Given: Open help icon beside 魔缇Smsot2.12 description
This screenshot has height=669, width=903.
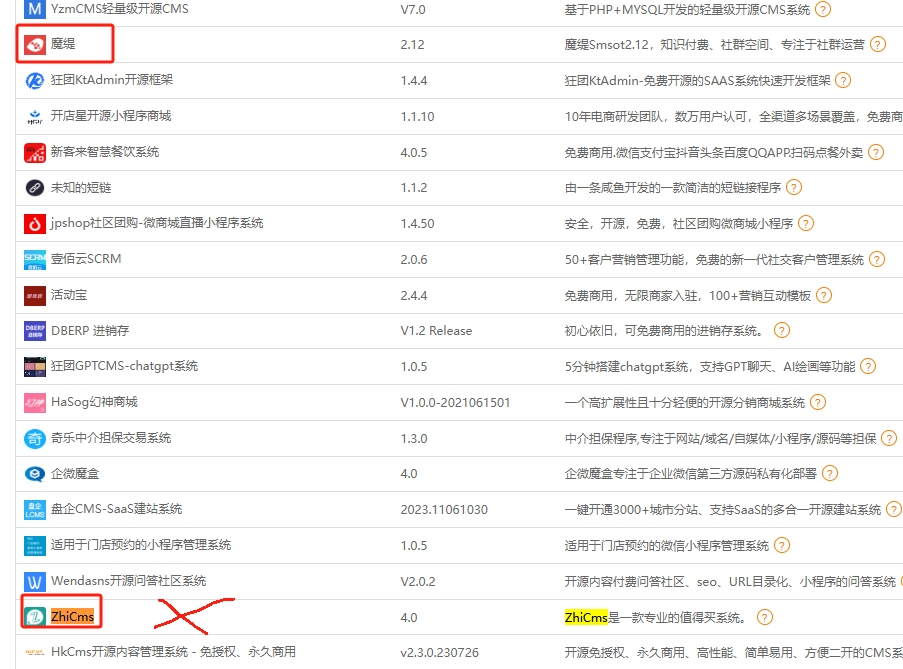Looking at the screenshot, I should click(878, 44).
